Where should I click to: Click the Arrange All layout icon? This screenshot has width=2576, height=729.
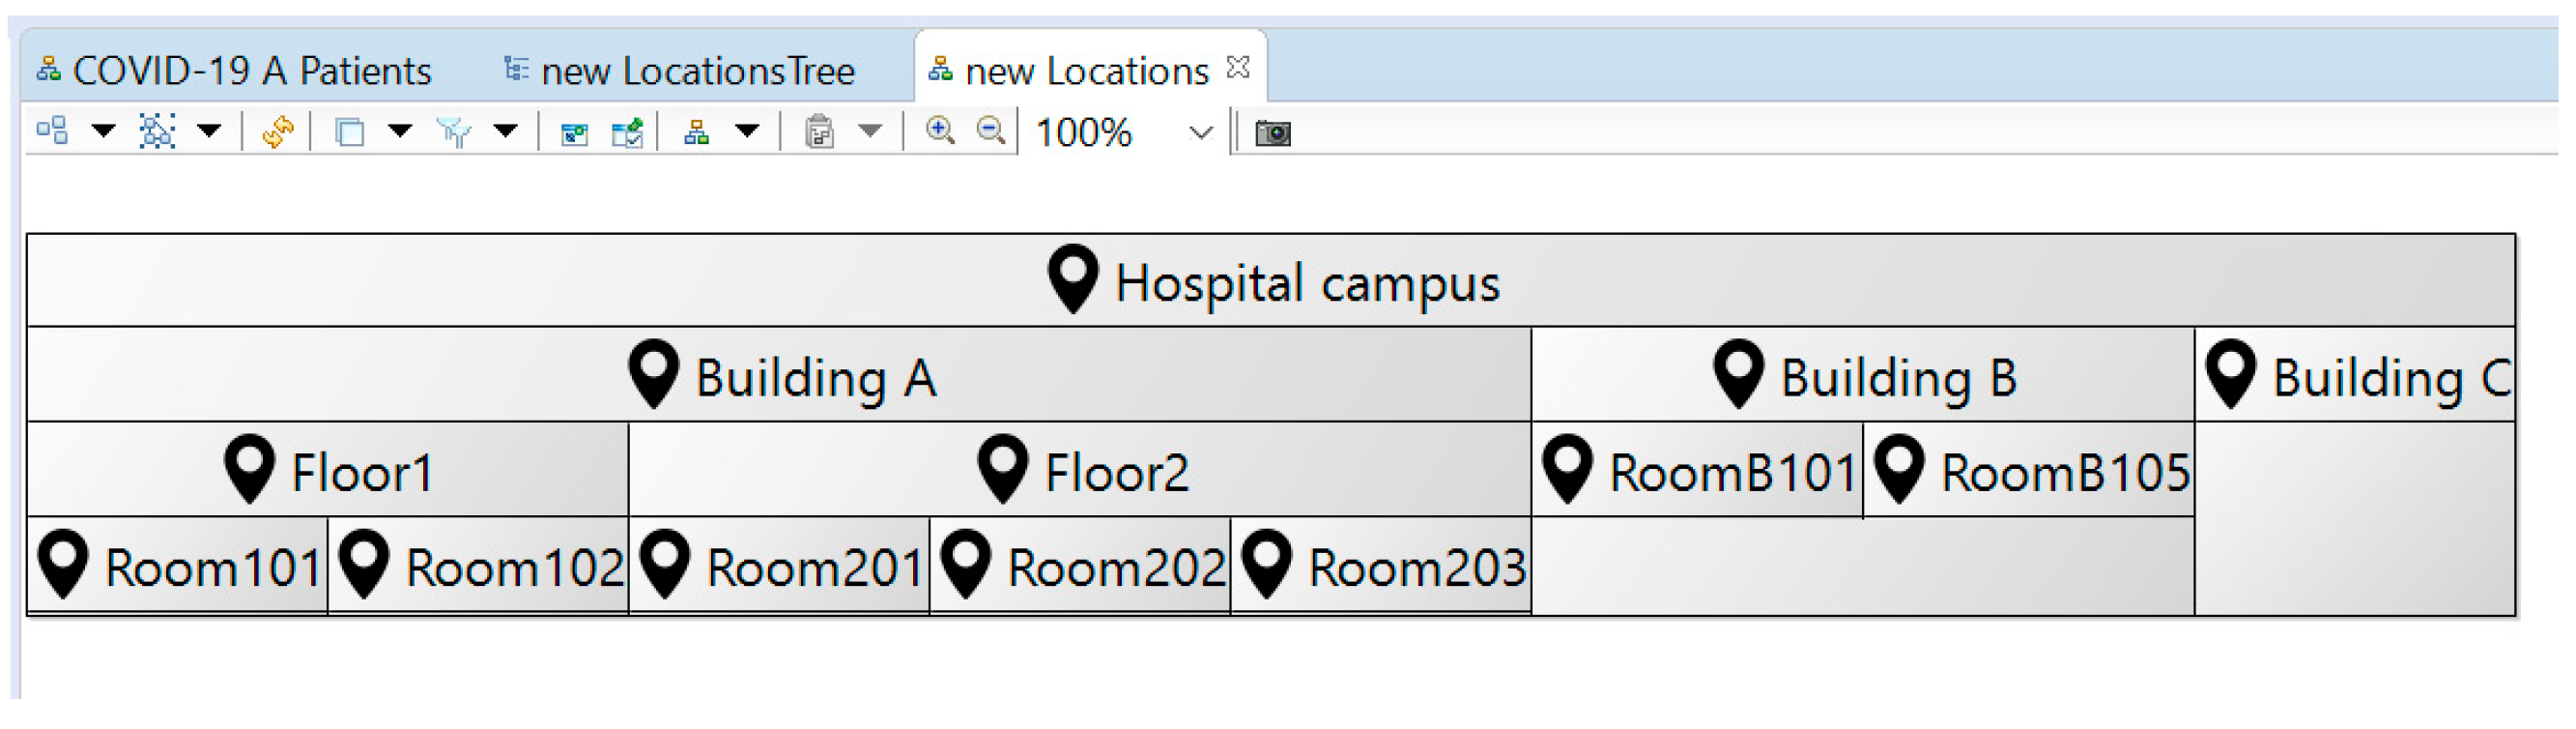tap(52, 131)
